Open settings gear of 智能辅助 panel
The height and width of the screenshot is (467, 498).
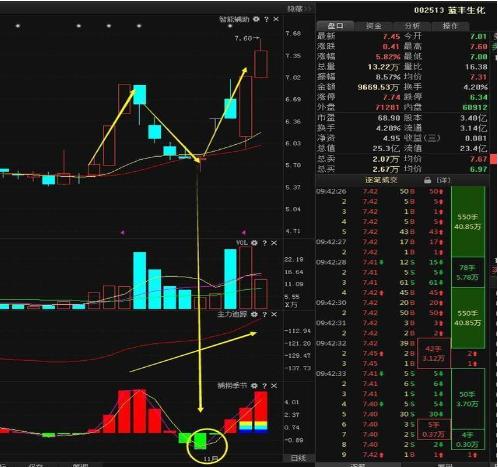256,19
